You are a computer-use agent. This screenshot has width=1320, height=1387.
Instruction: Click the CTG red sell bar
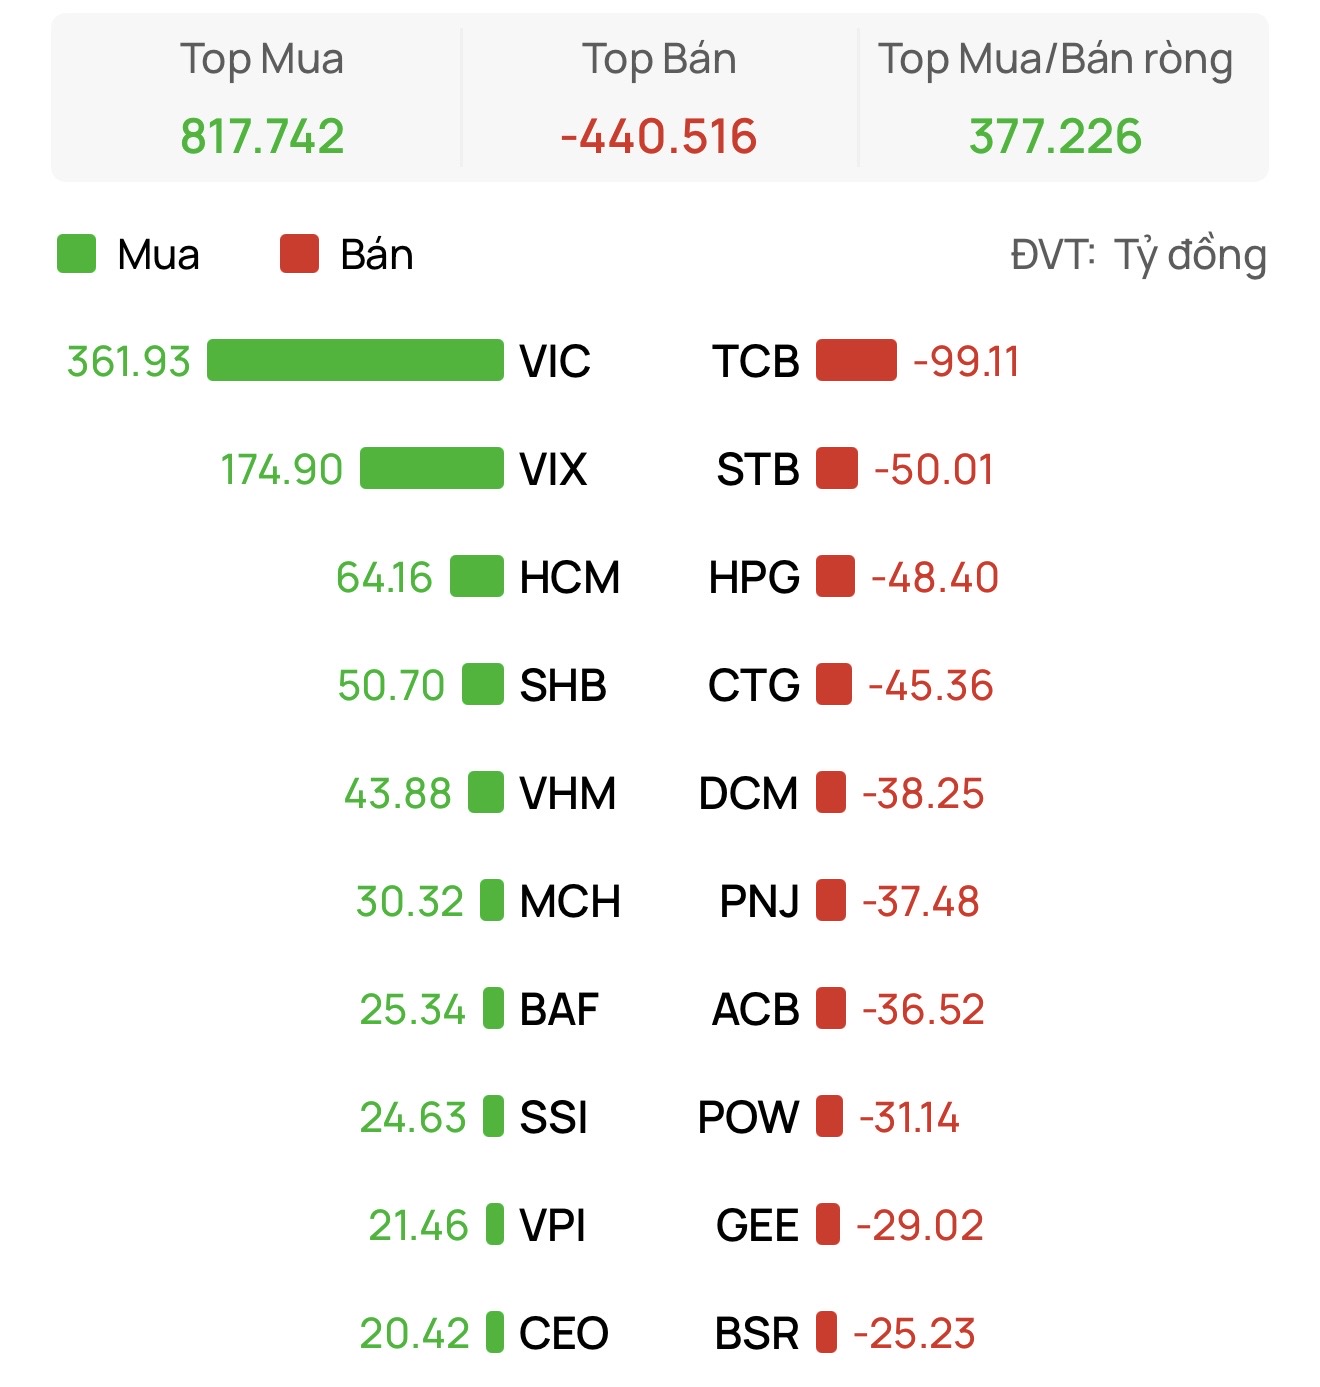(x=834, y=685)
